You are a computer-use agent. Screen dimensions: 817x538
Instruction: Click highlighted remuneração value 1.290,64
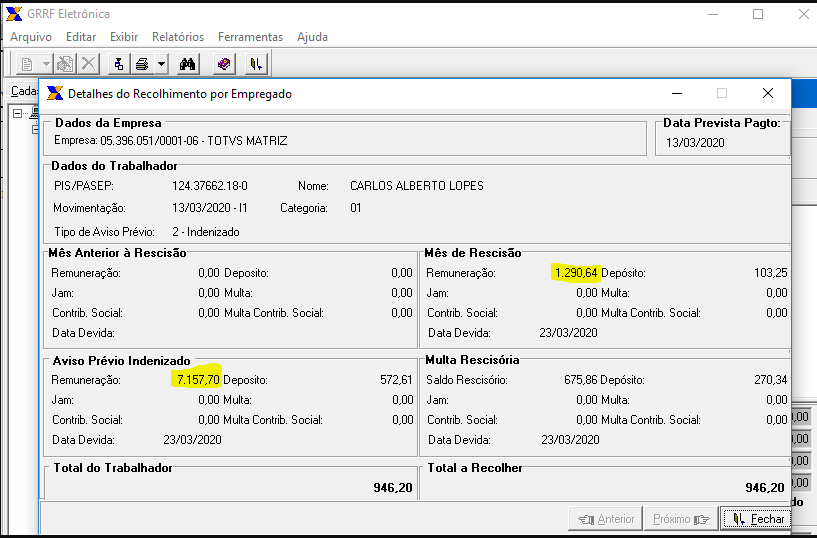576,272
